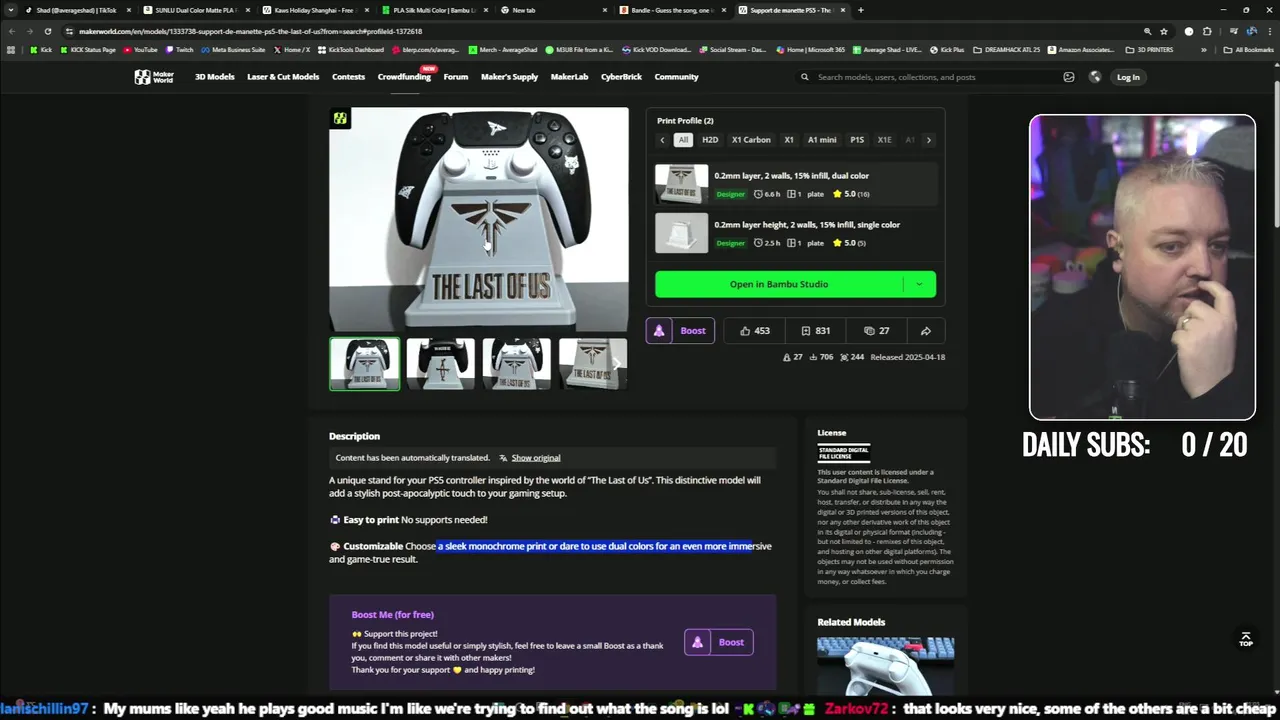1280x720 pixels.
Task: Click the back-to-top arrow icon
Action: click(1246, 638)
